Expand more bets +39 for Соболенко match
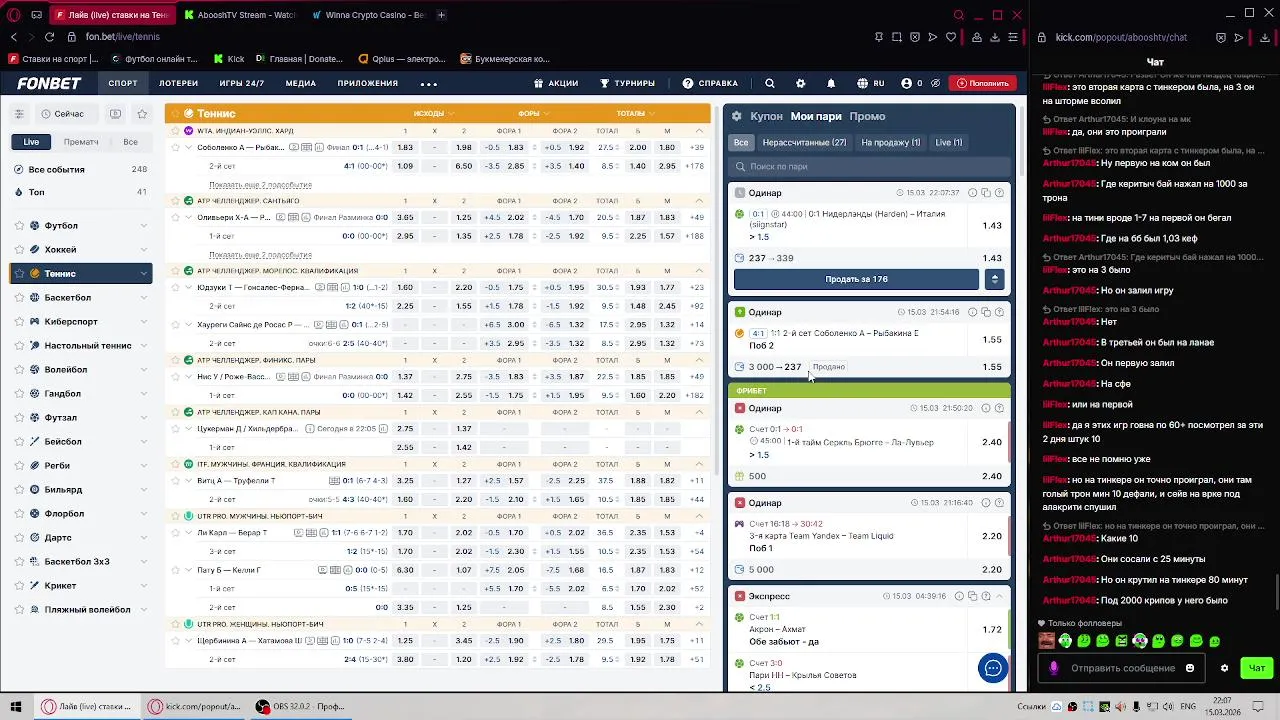1280x720 pixels. 696,147
